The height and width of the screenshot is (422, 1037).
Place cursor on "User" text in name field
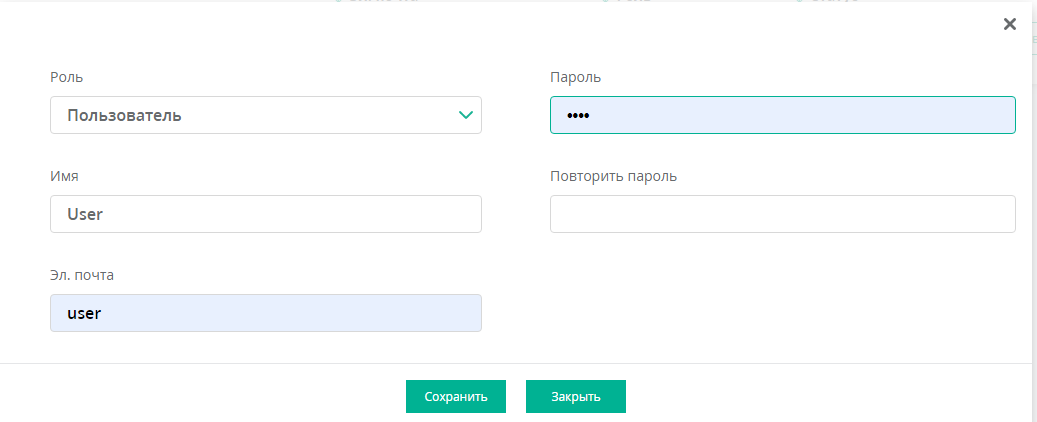[85, 214]
